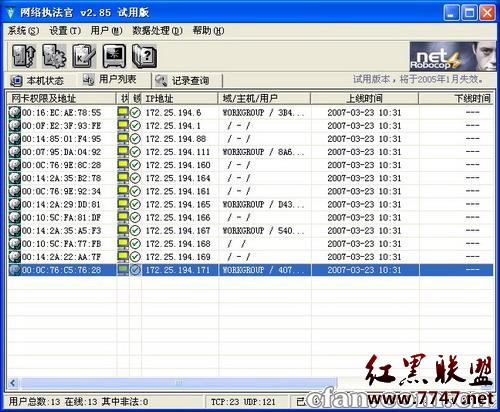
Task: Click NIC icon for 00:0C:76:9E:8C:28
Action: (x=15, y=165)
